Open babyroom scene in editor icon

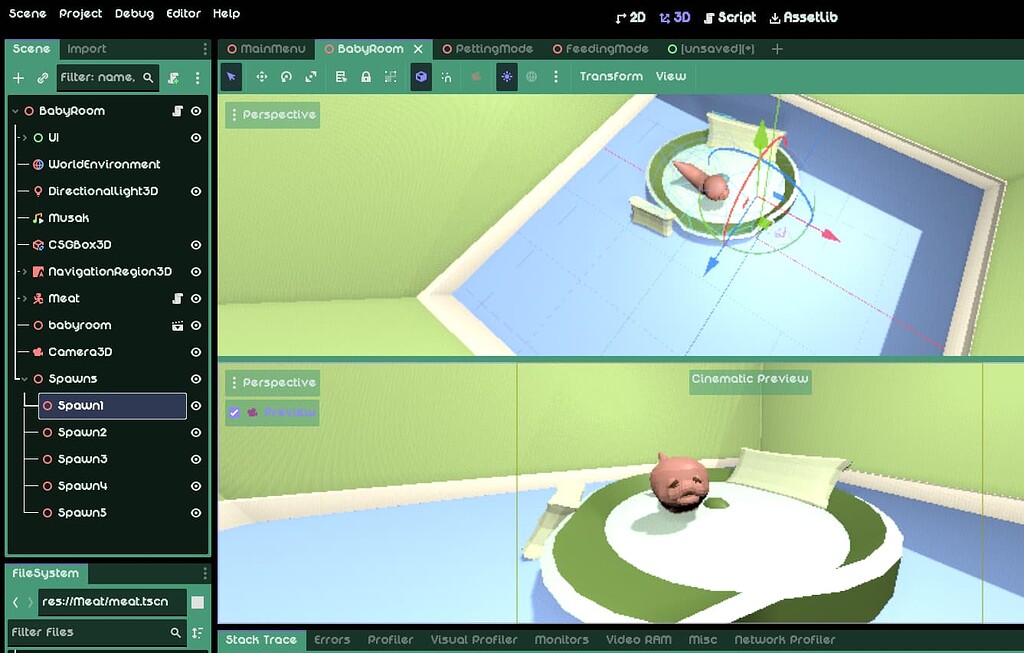(177, 325)
